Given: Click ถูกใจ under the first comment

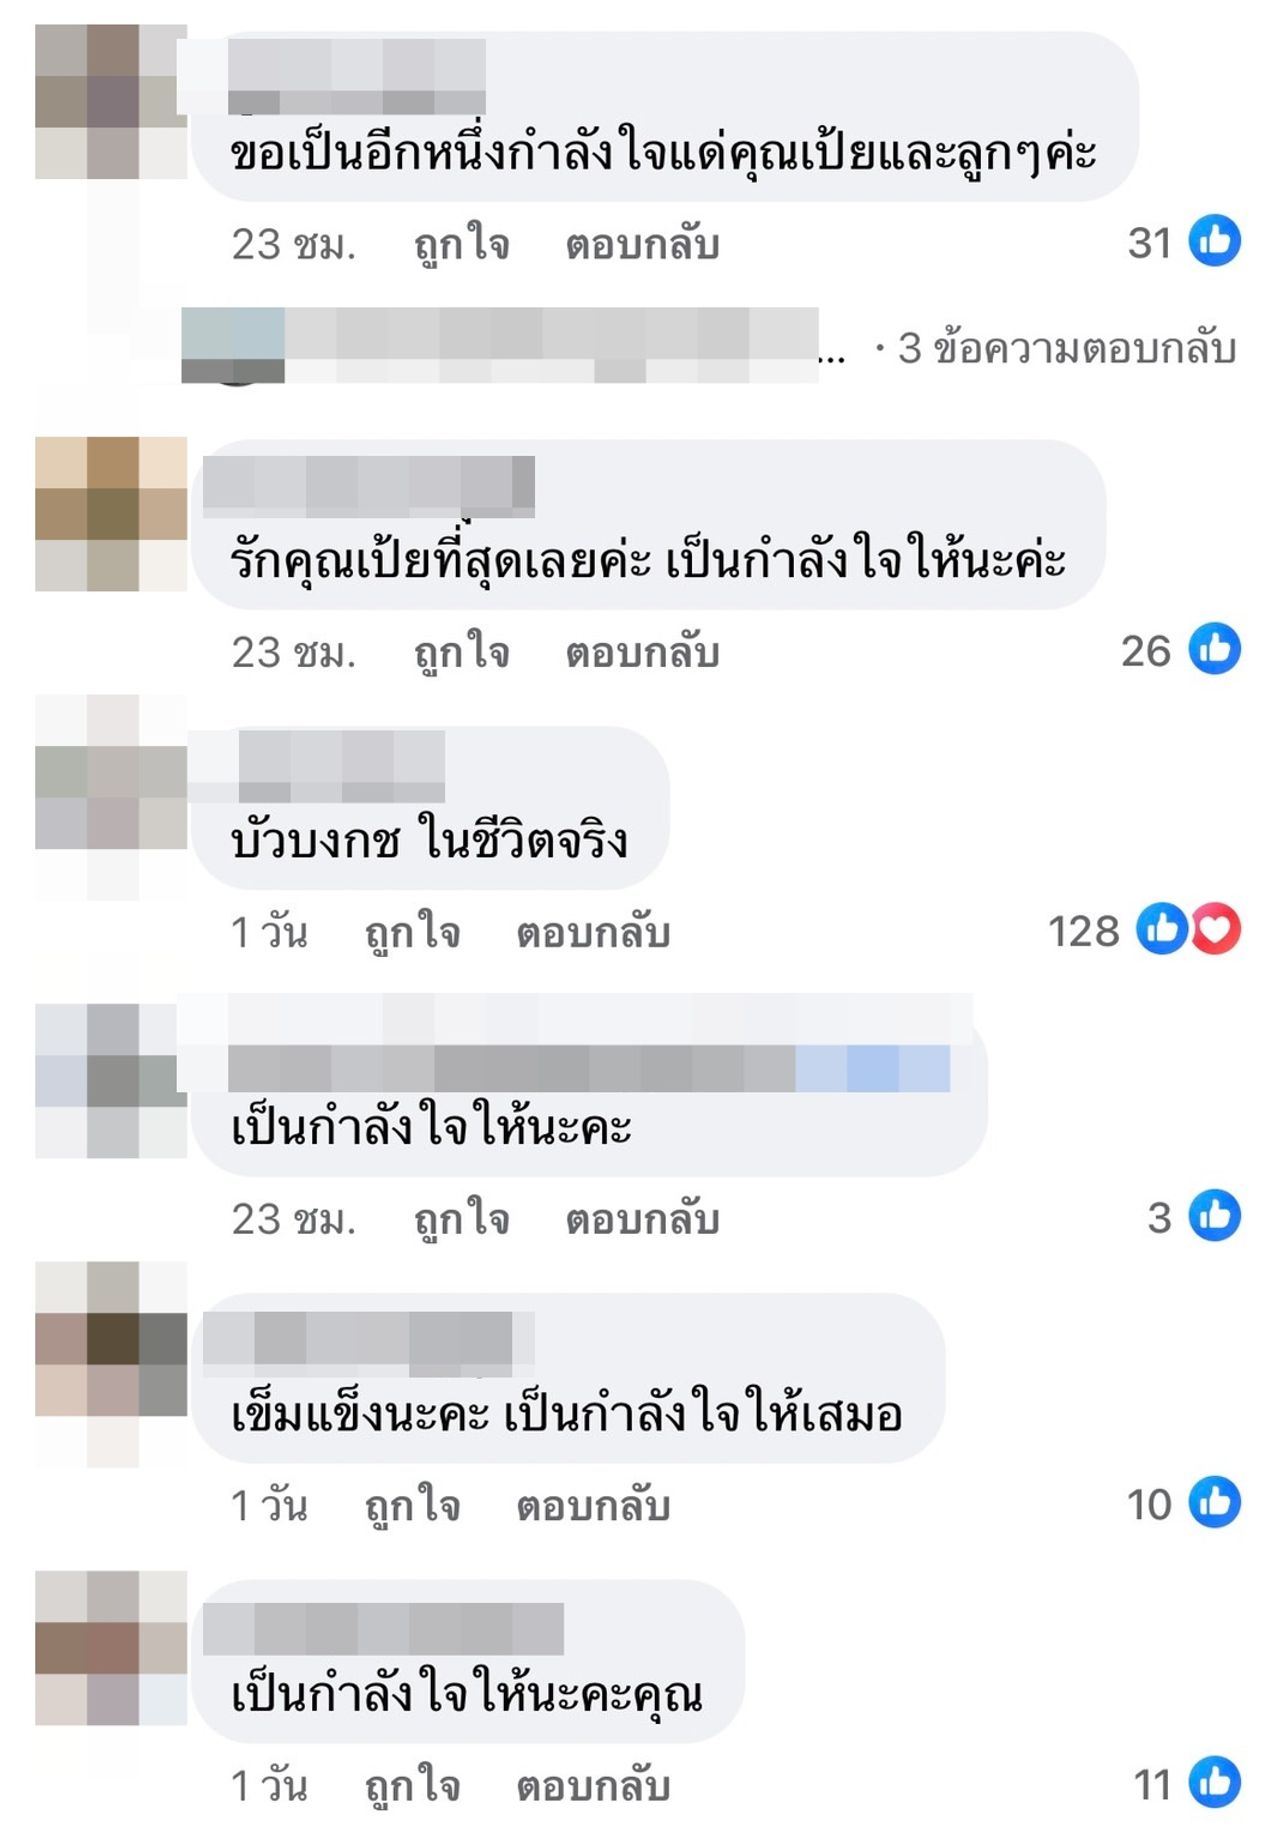Looking at the screenshot, I should click(462, 245).
